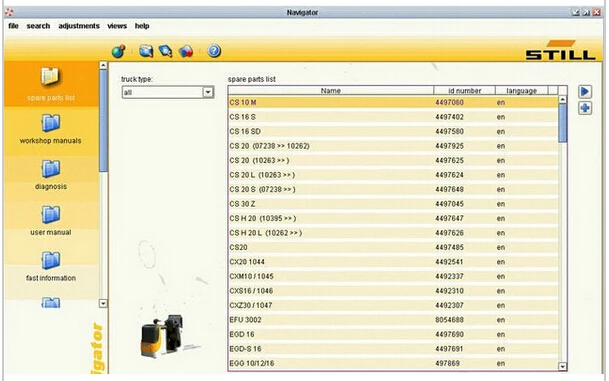Open the truck type dropdown
This screenshot has height=381, width=609.
pos(208,92)
